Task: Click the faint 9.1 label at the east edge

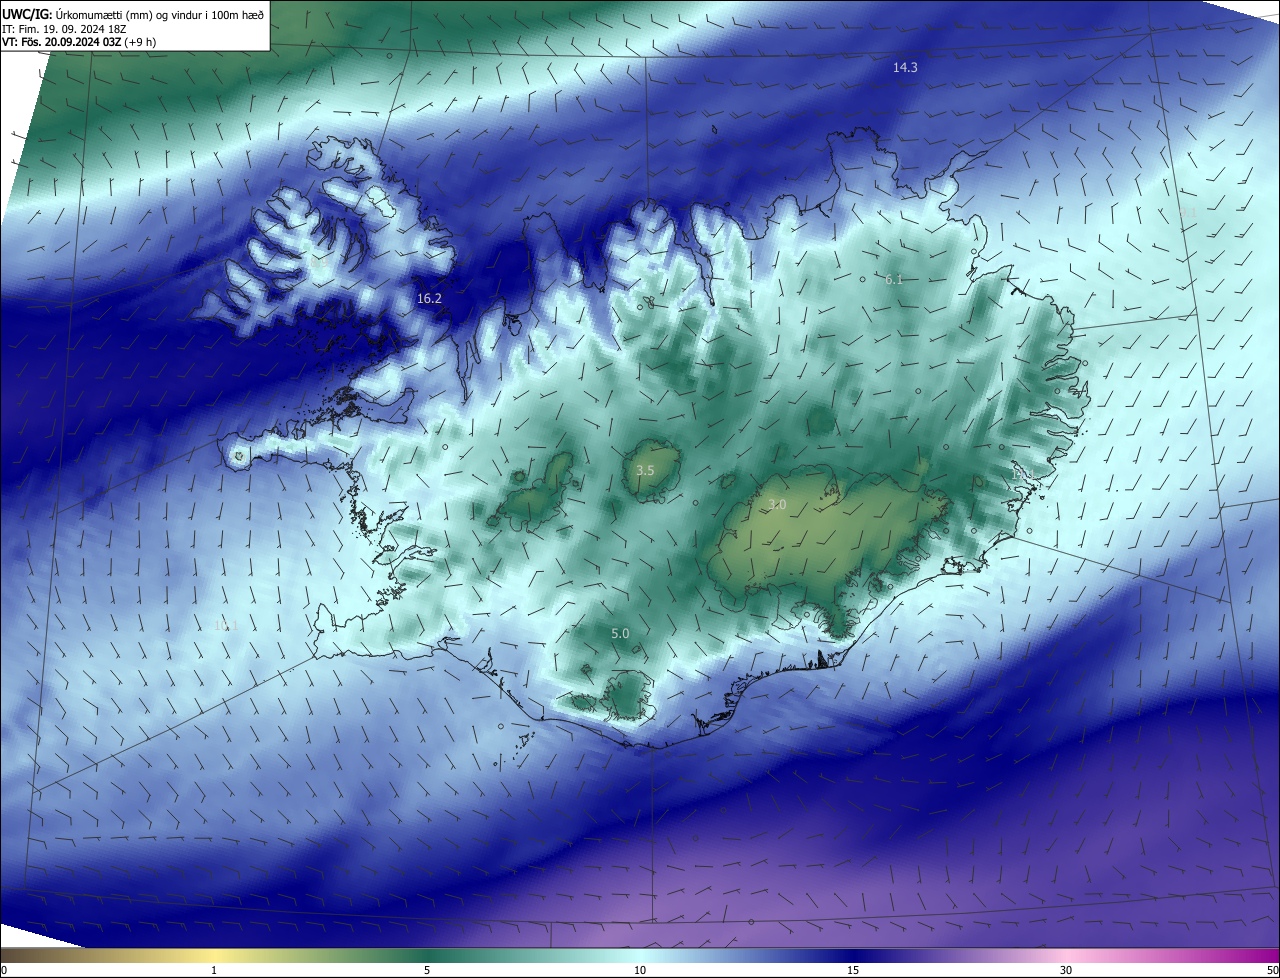Action: pyautogui.click(x=1188, y=212)
